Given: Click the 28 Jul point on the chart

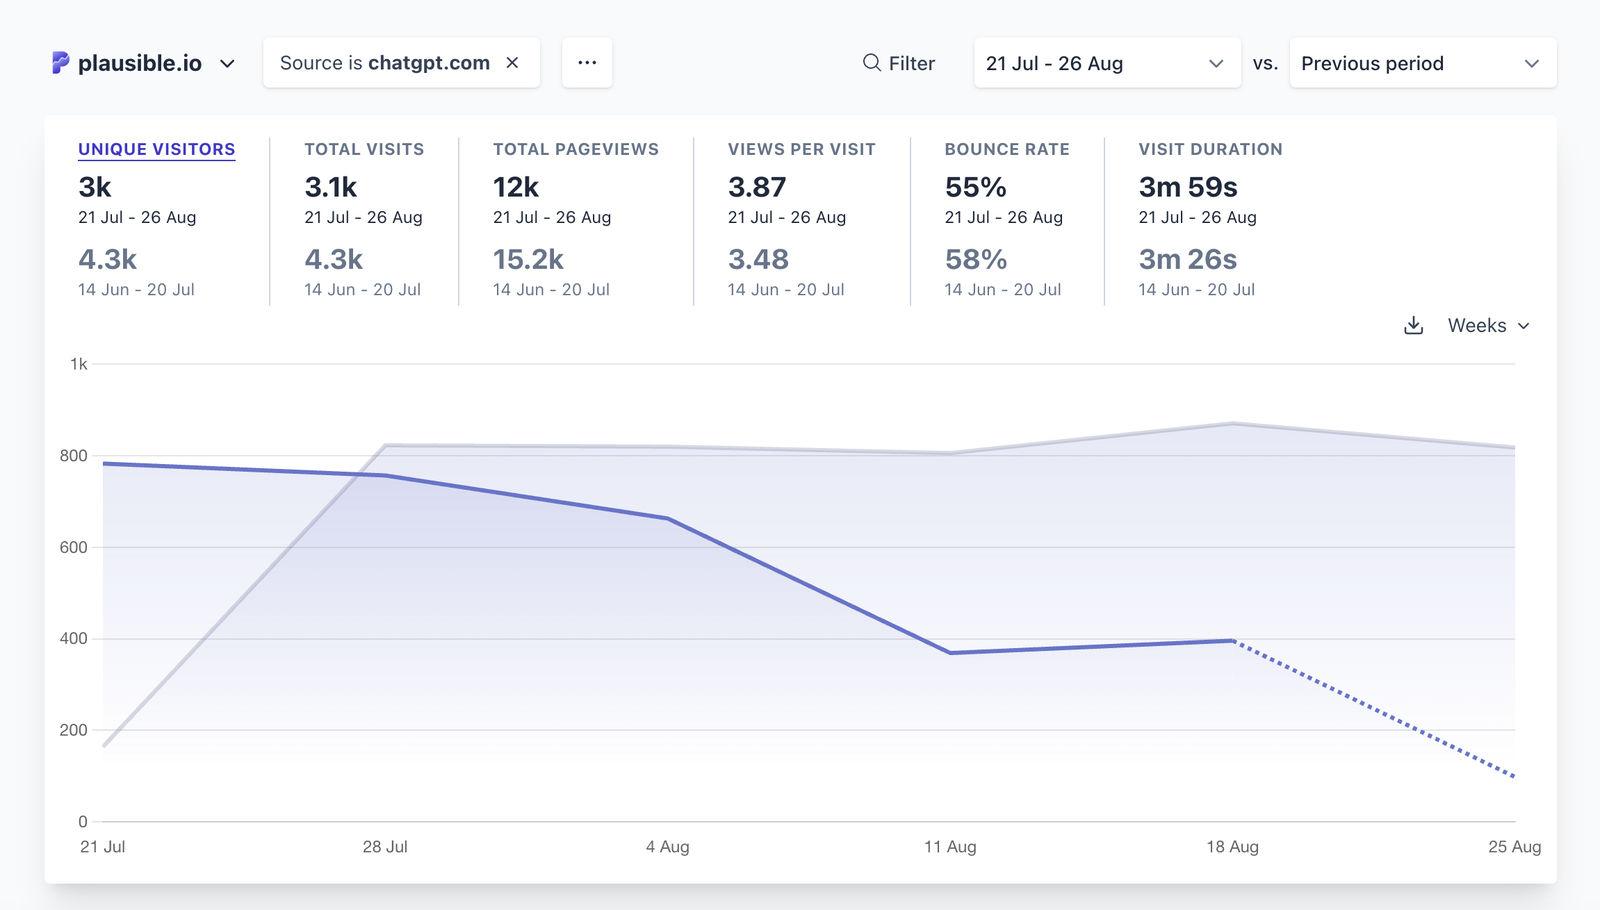Looking at the screenshot, I should click(x=385, y=475).
